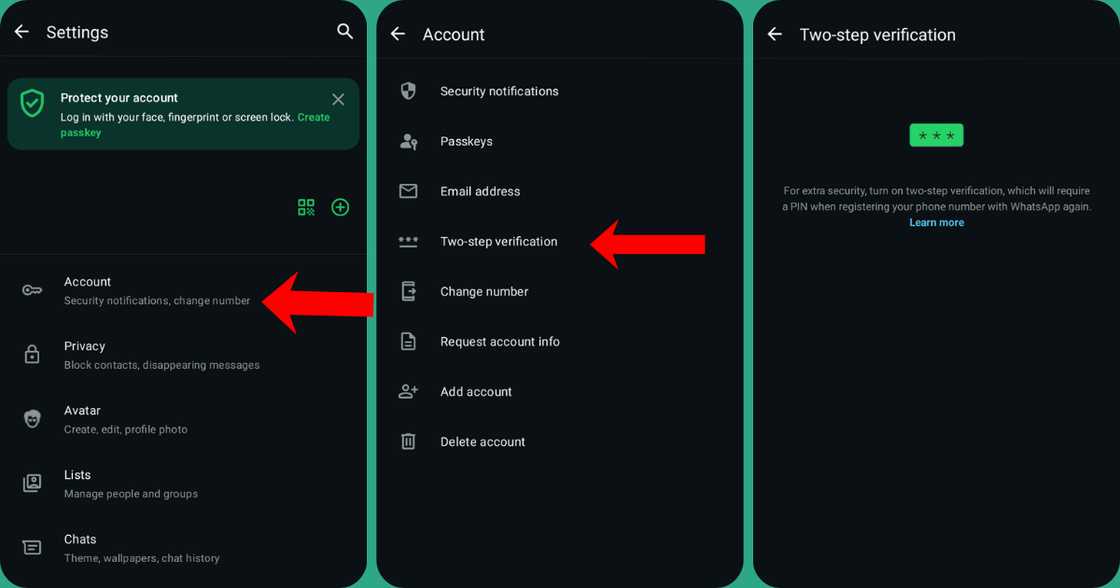
Task: Tap the QR code icon
Action: pyautogui.click(x=305, y=207)
